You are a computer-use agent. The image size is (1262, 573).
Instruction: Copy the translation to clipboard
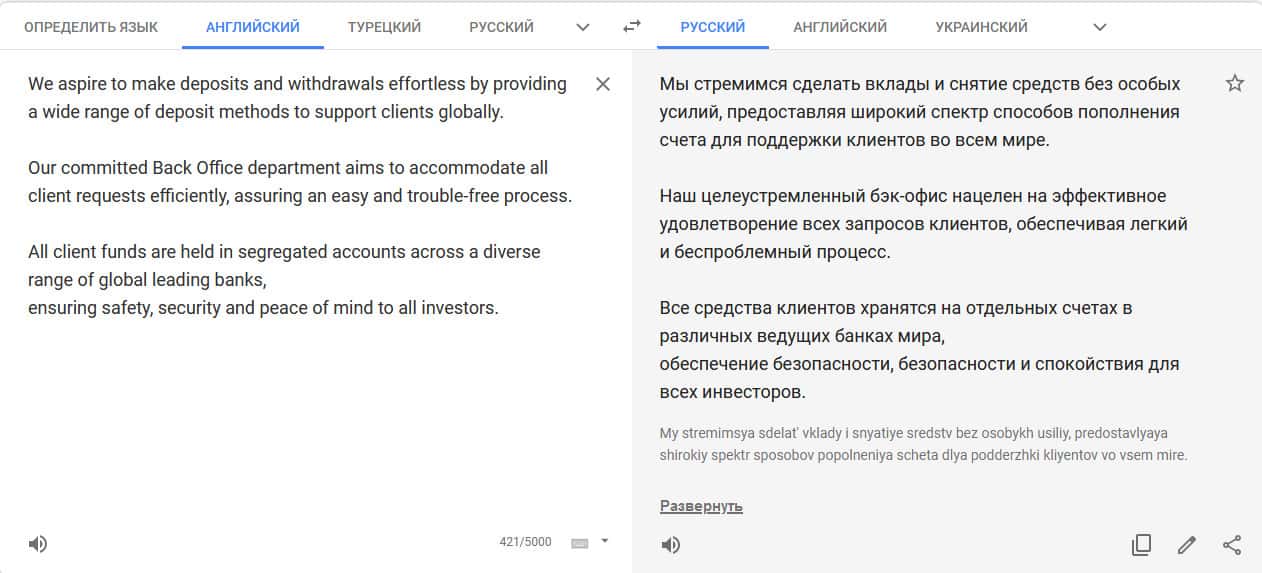(1141, 545)
